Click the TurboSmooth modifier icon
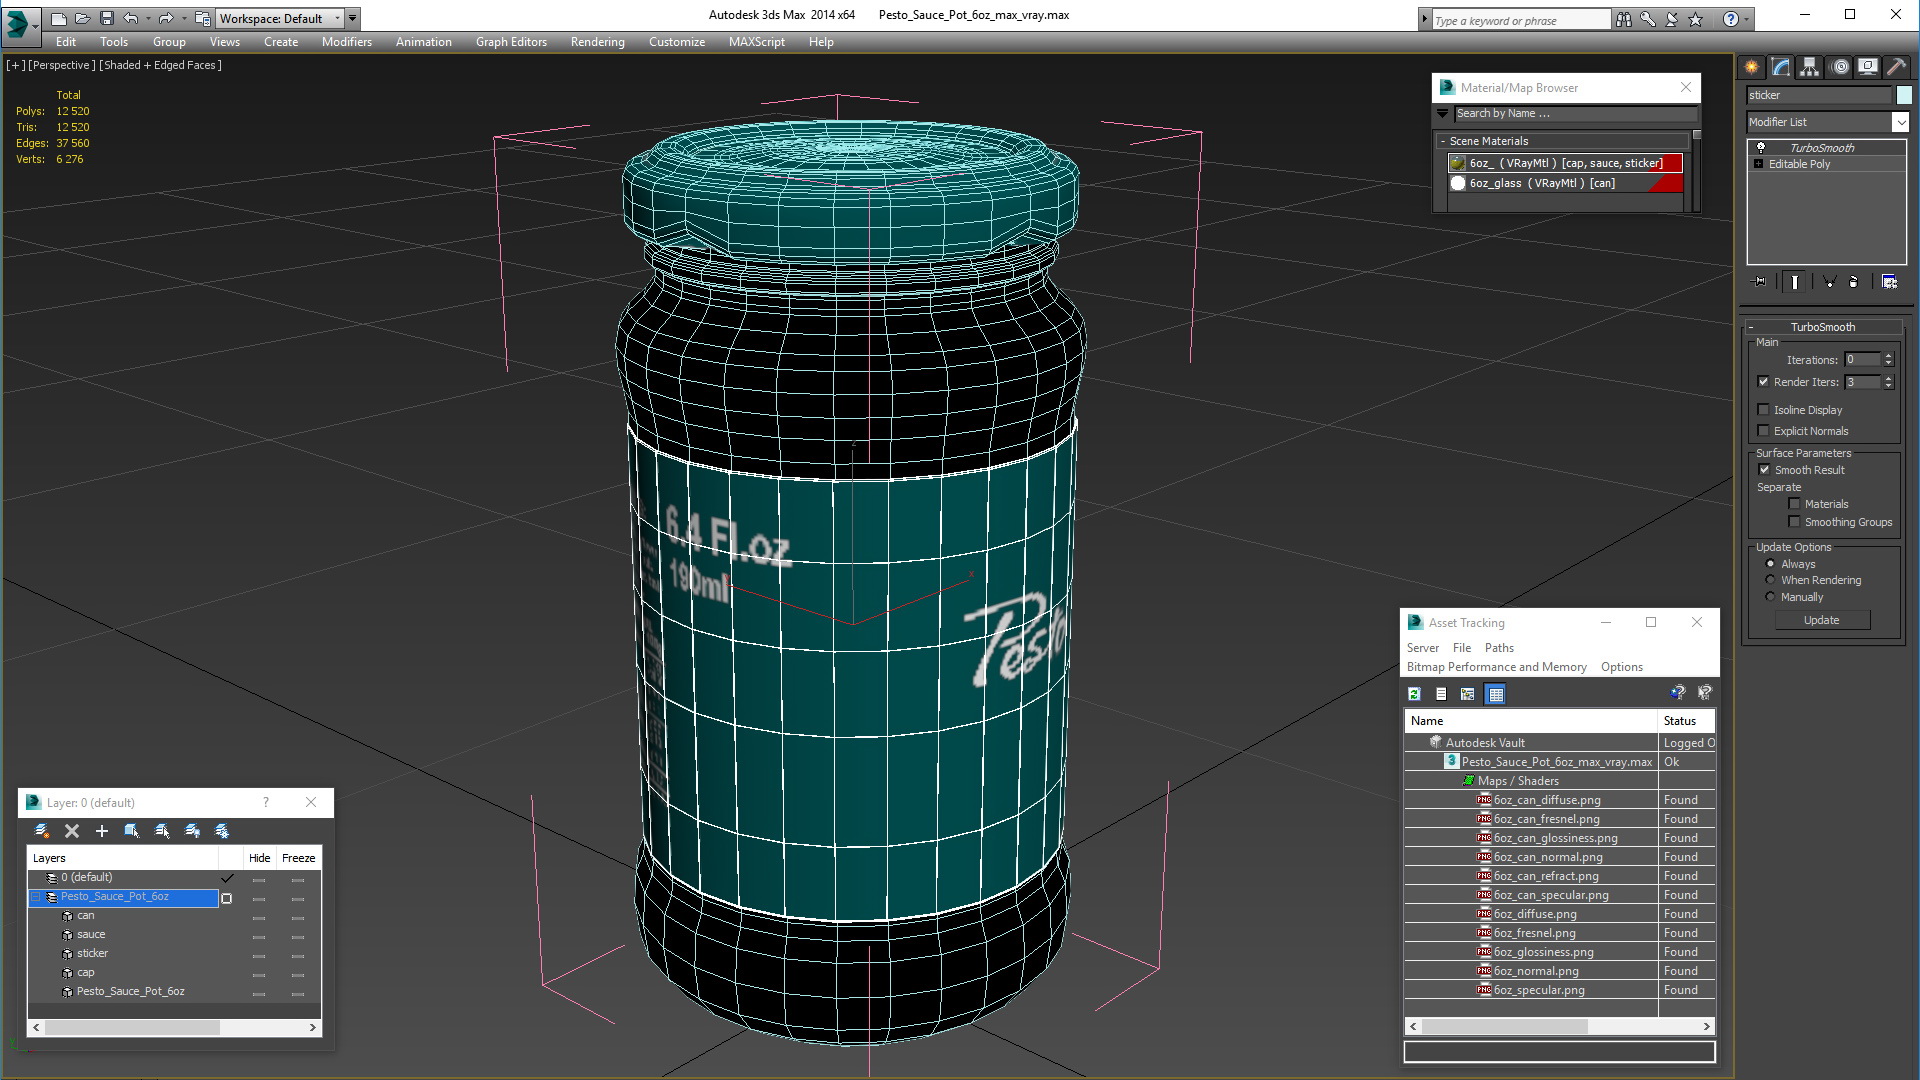 click(1760, 146)
